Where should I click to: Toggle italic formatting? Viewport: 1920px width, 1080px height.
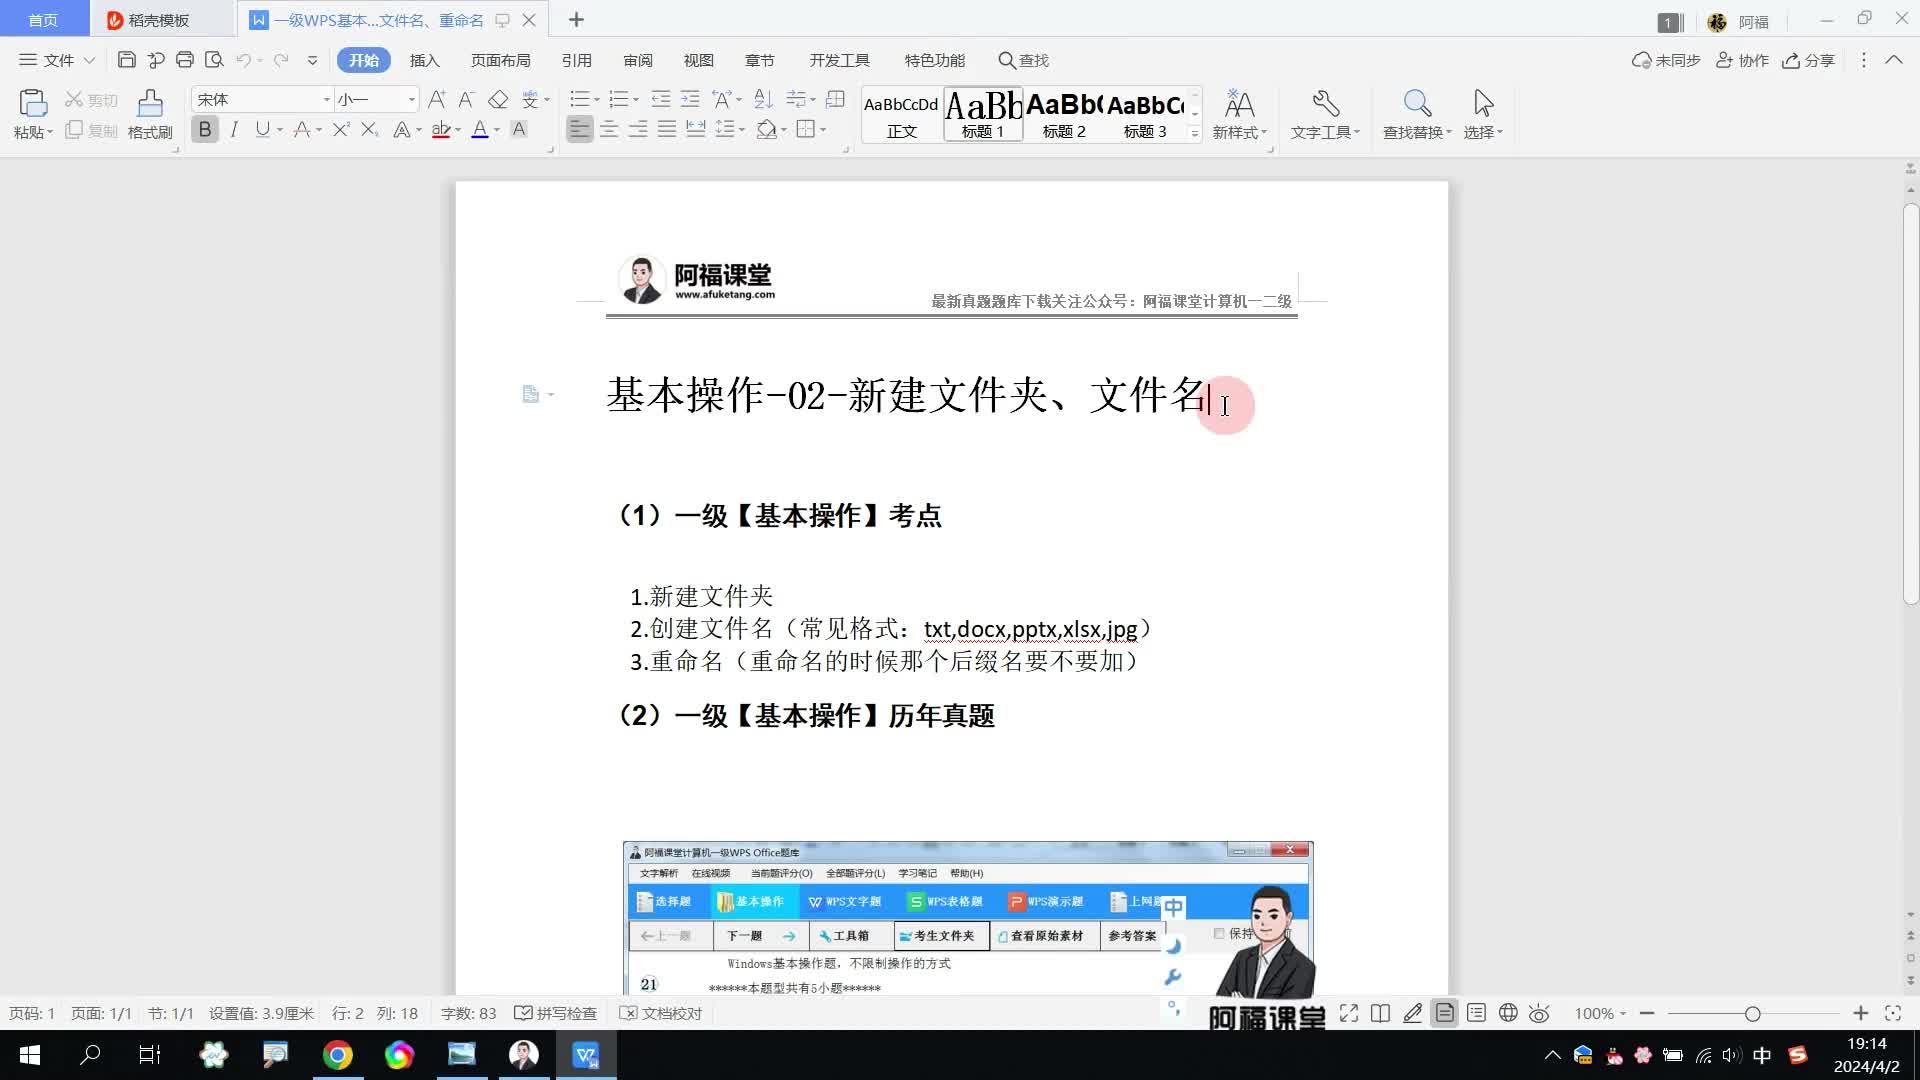234,130
